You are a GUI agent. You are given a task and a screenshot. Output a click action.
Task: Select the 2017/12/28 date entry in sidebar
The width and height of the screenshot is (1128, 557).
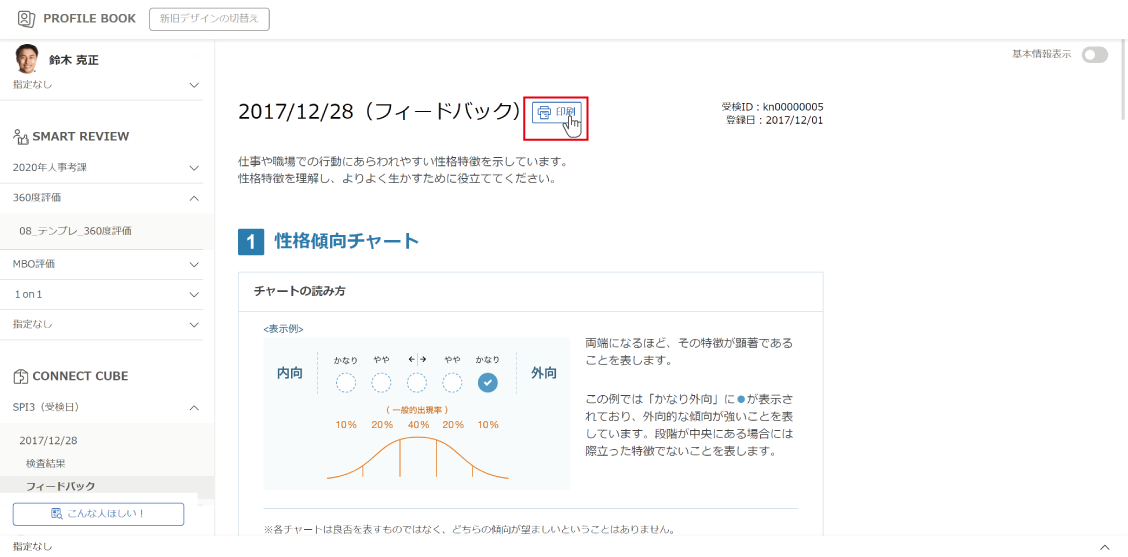(48, 441)
